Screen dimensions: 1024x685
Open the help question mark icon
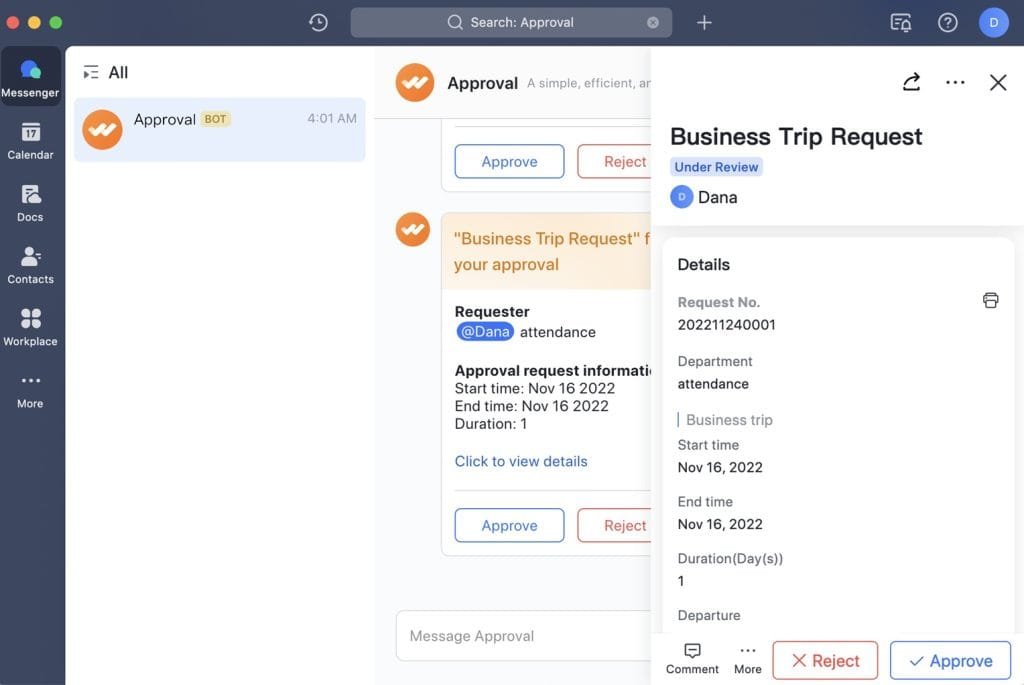[x=947, y=22]
